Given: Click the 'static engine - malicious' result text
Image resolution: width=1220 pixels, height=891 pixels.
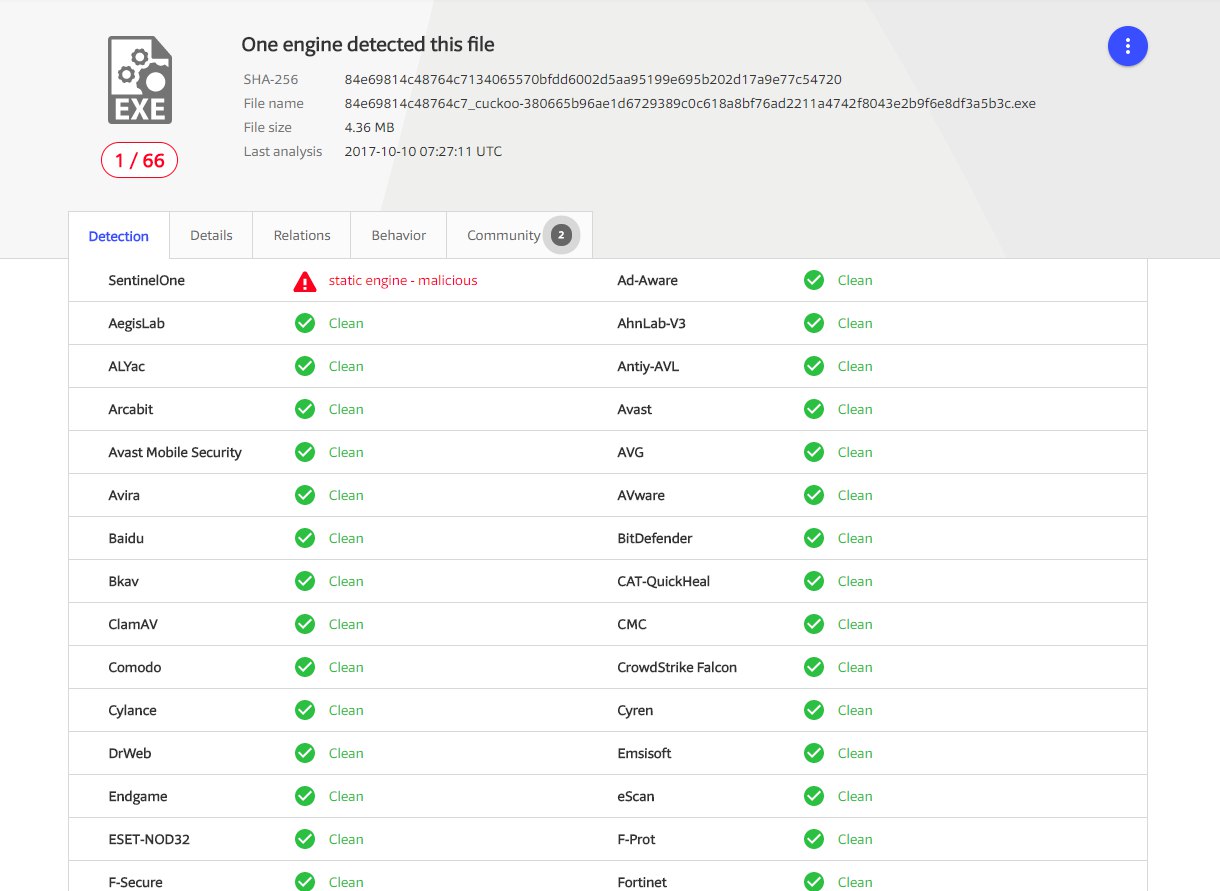Looking at the screenshot, I should [x=403, y=281].
